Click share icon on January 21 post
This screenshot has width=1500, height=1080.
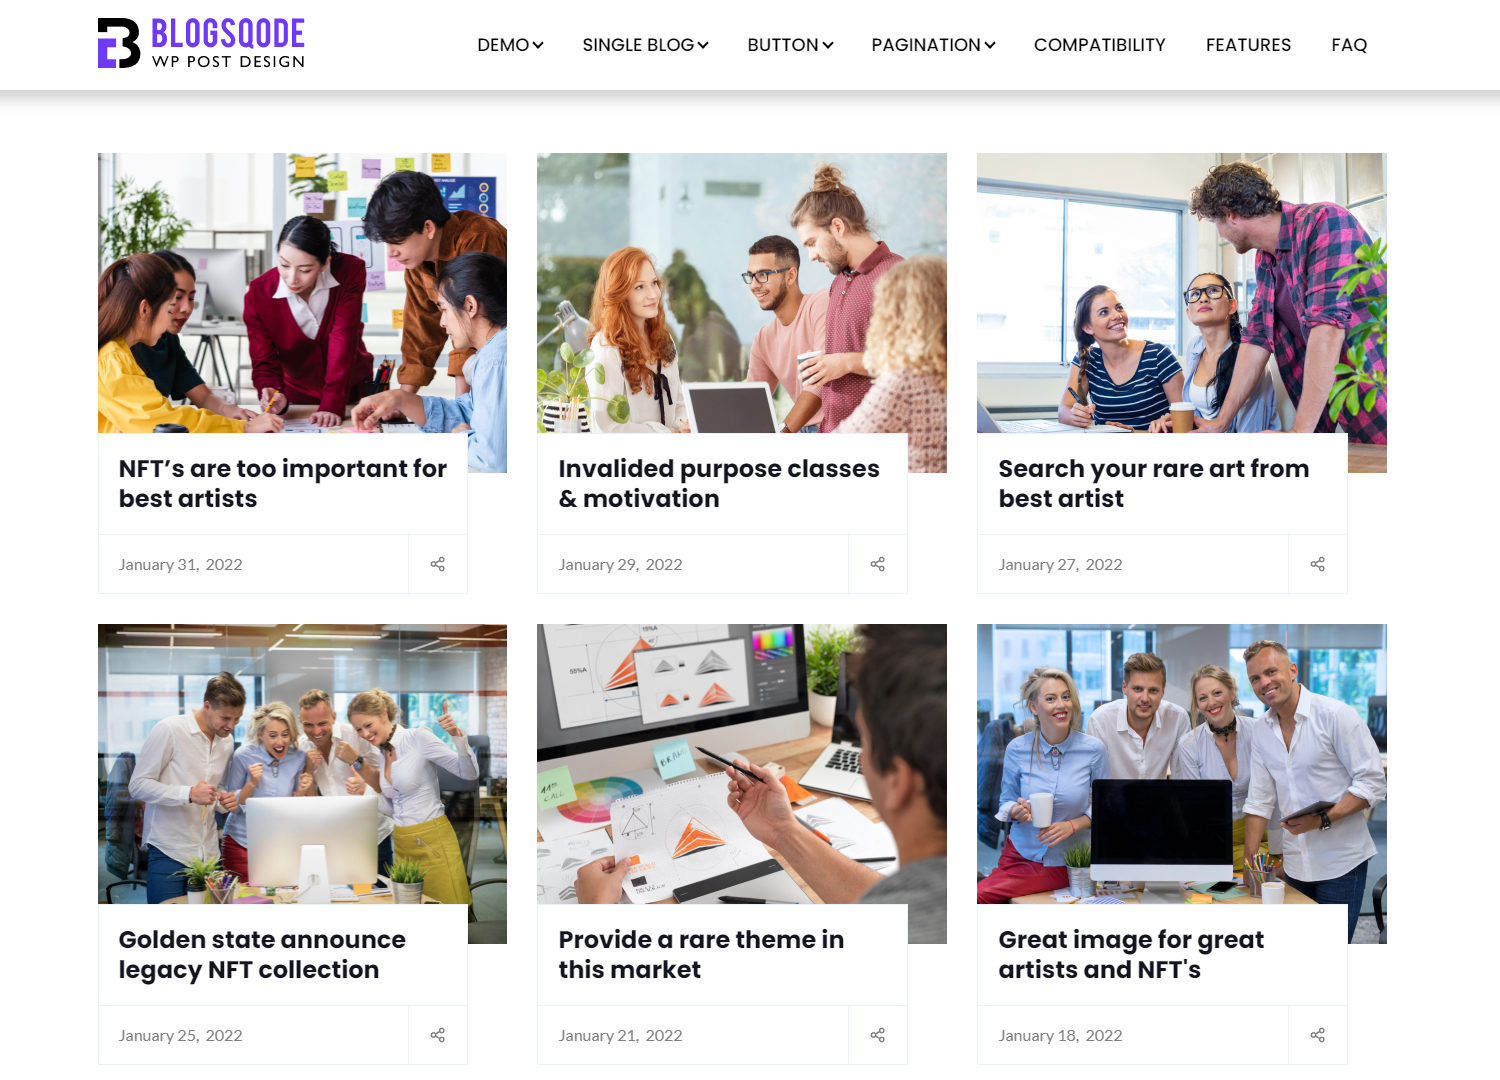tap(878, 1035)
